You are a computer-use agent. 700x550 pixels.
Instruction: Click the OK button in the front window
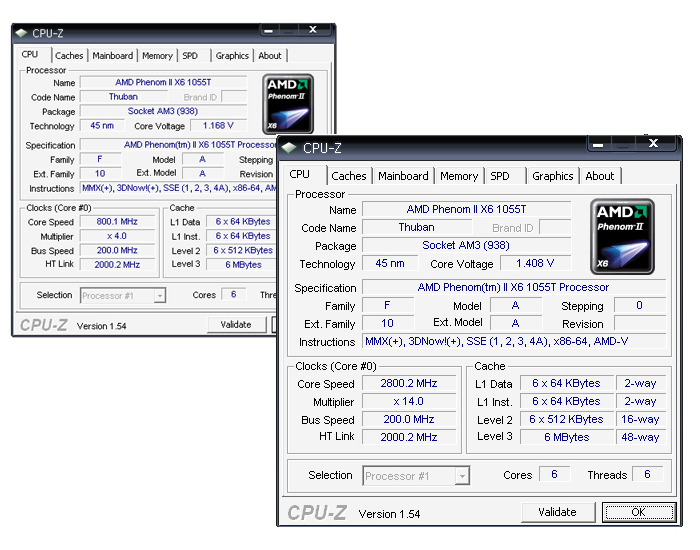(639, 512)
